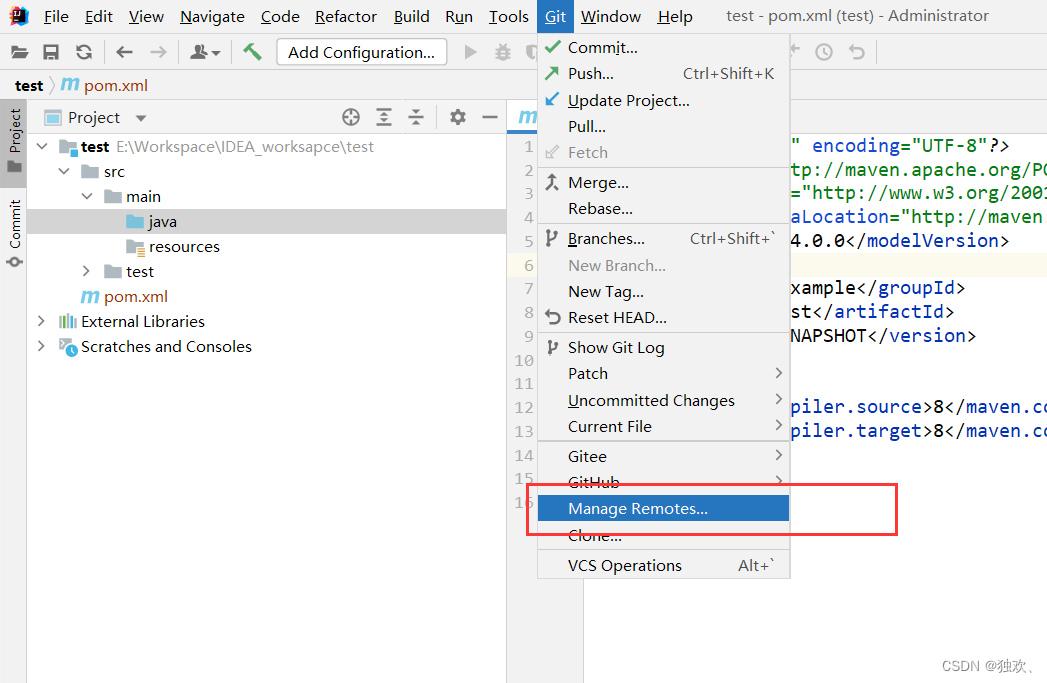Image resolution: width=1047 pixels, height=683 pixels.
Task: Click the Rollback undo arrow icon
Action: point(857,52)
